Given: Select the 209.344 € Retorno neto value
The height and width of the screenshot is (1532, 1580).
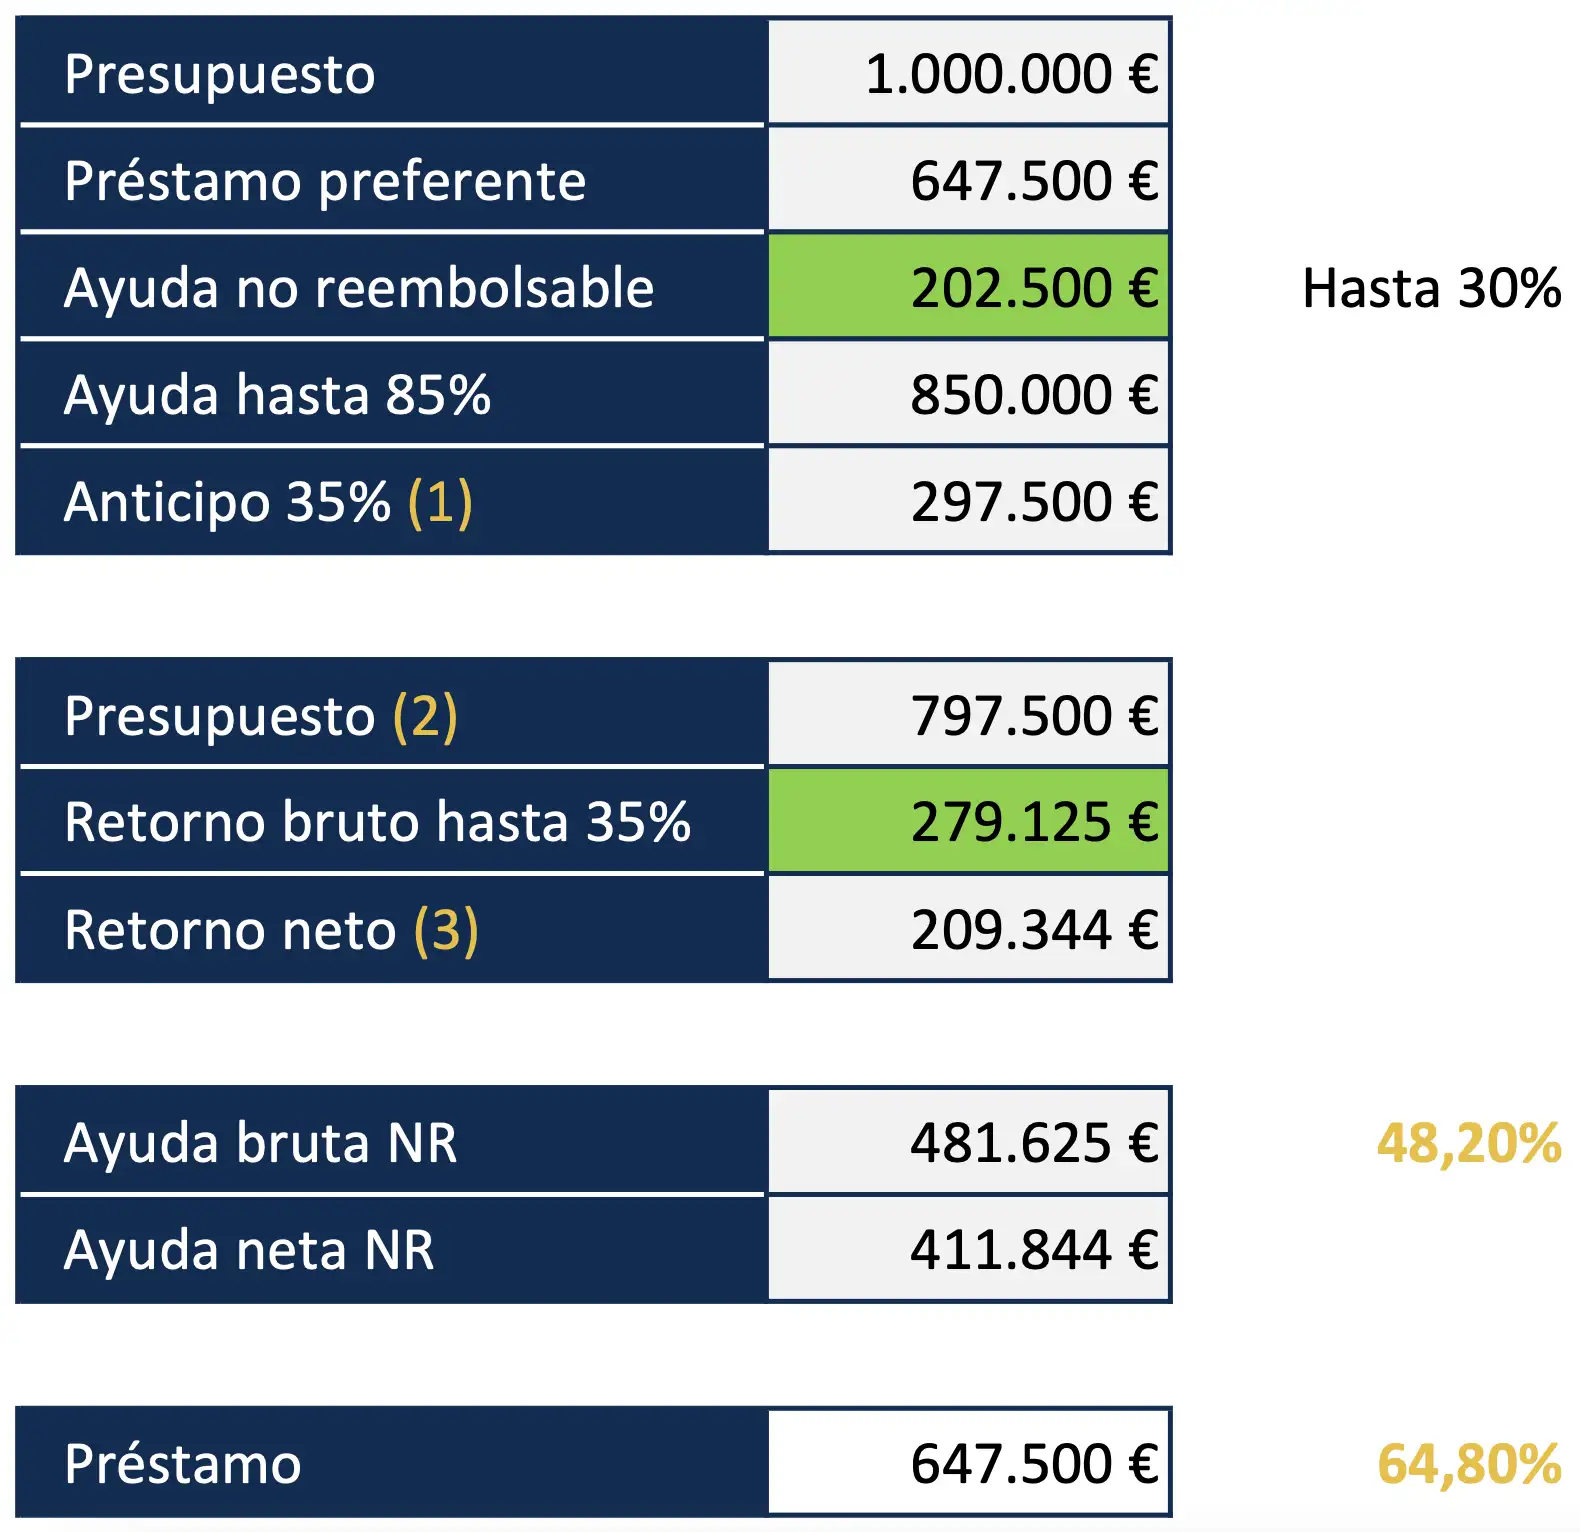Looking at the screenshot, I should (x=968, y=930).
